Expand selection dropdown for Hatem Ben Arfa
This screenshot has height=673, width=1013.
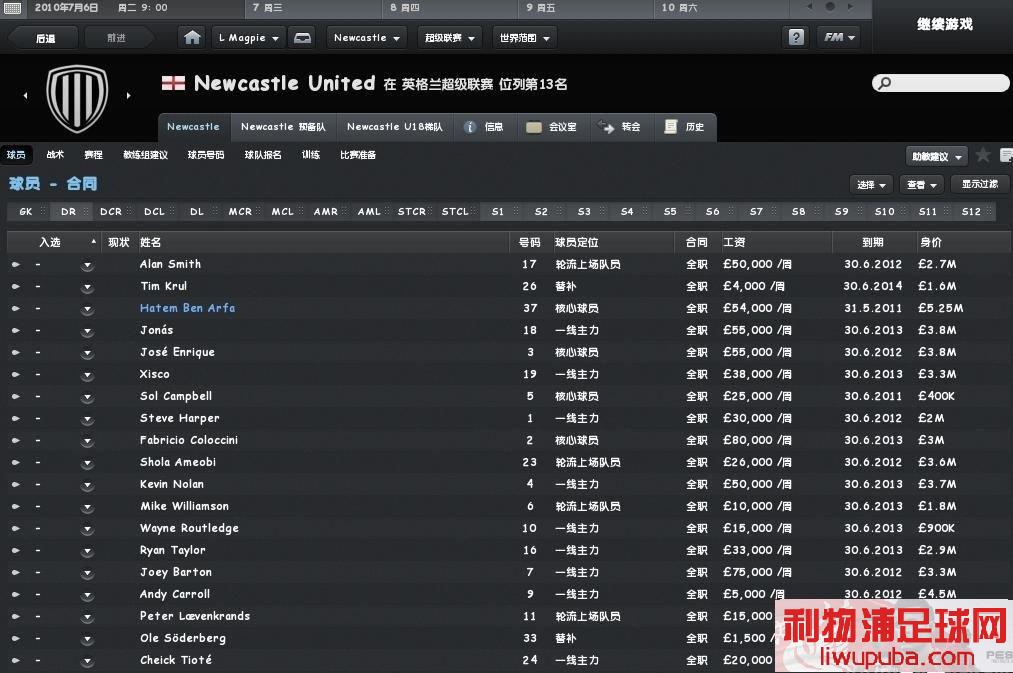click(87, 309)
